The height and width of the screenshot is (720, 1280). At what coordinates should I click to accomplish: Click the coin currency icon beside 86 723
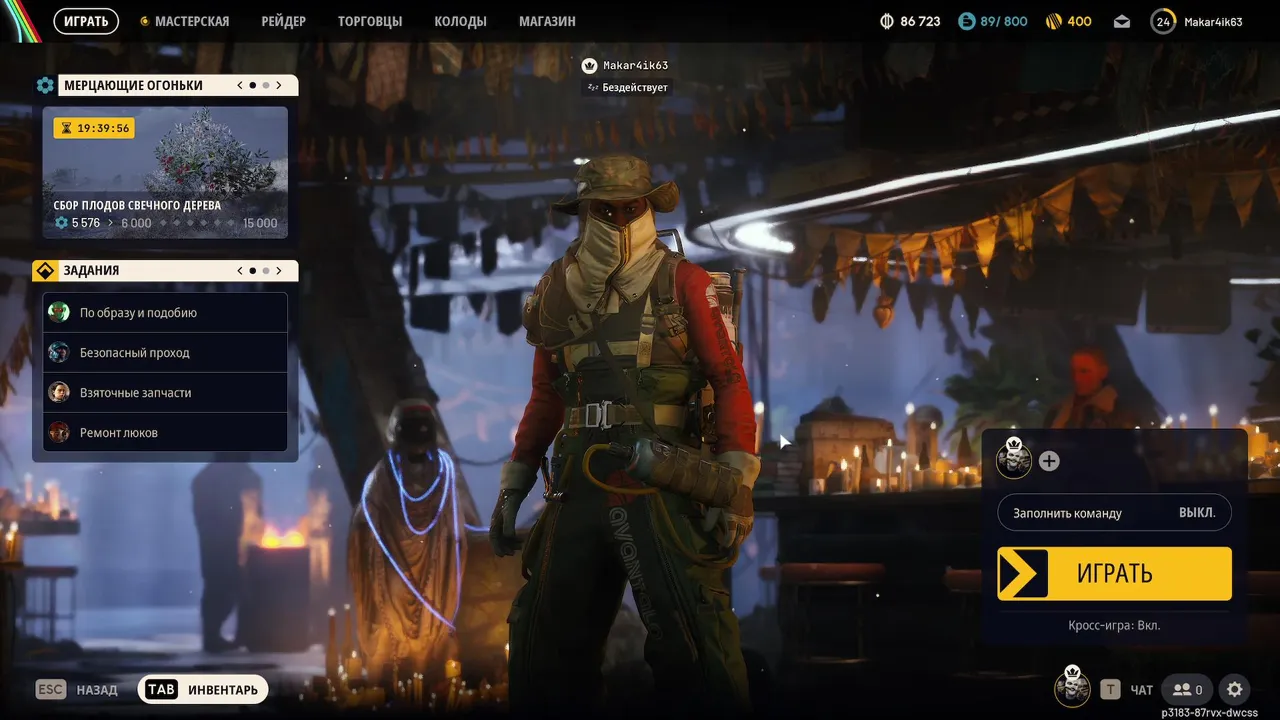886,21
